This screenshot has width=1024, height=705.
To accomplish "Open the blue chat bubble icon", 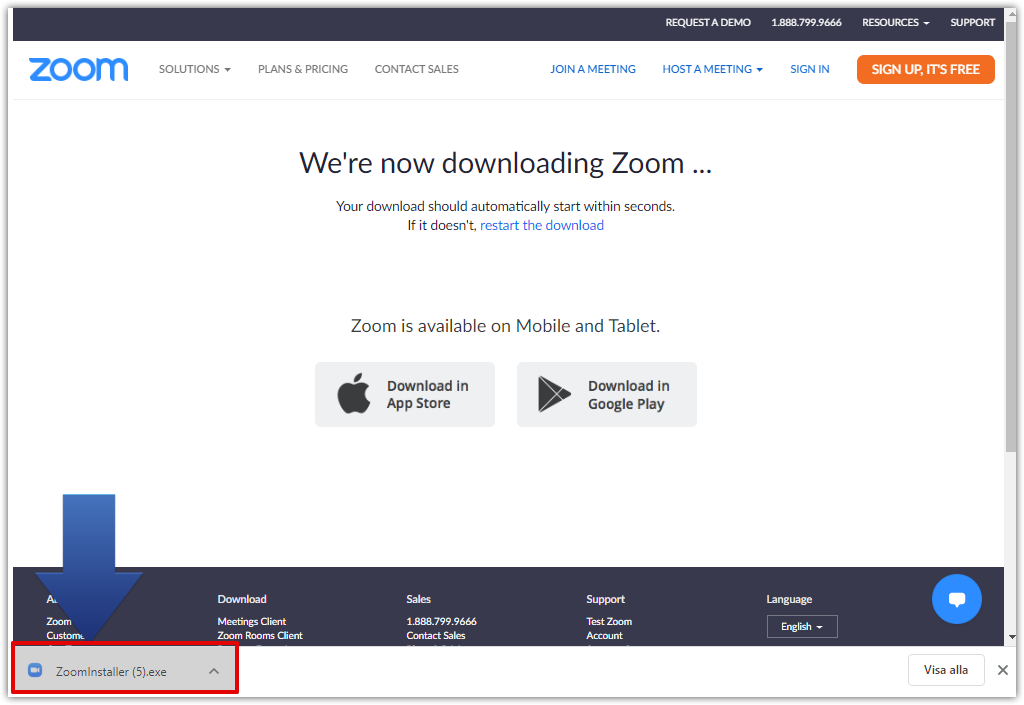I will pos(957,599).
